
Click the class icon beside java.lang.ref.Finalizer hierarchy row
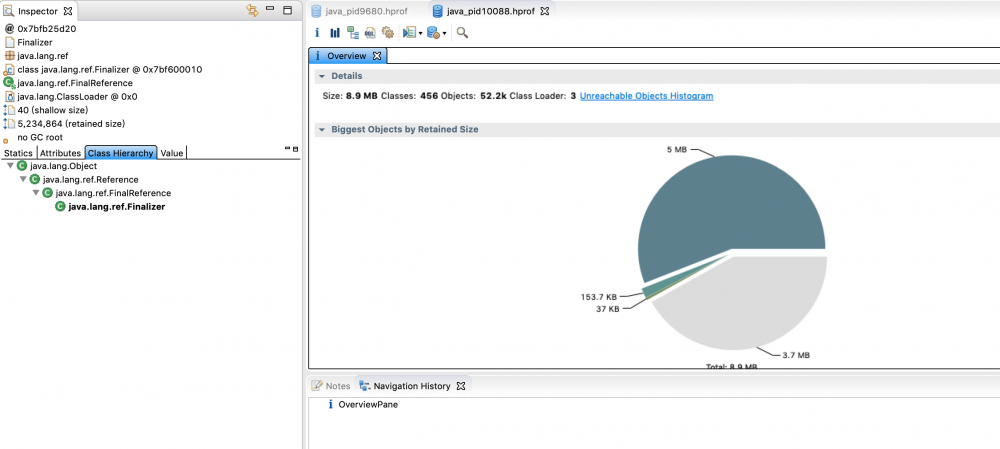click(x=61, y=207)
